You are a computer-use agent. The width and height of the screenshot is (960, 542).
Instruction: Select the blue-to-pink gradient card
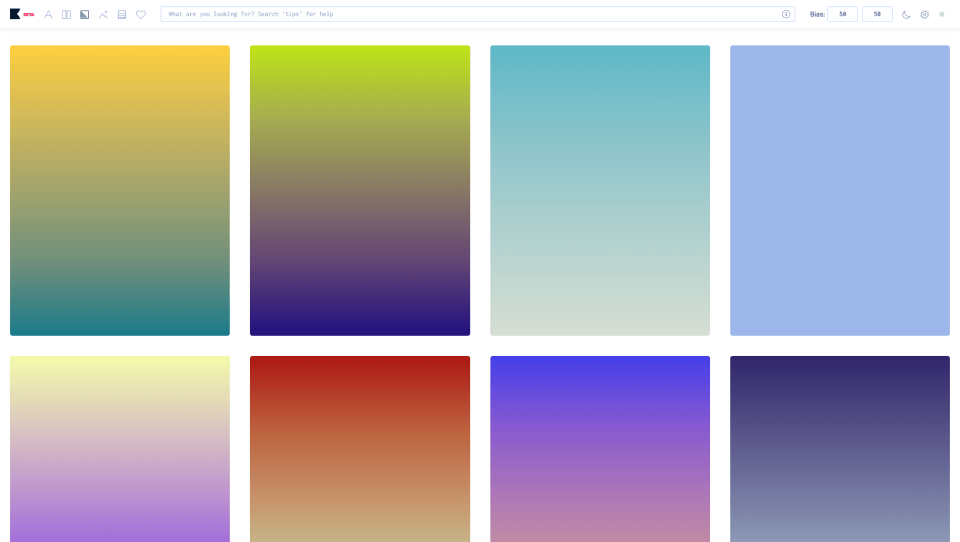pos(600,448)
